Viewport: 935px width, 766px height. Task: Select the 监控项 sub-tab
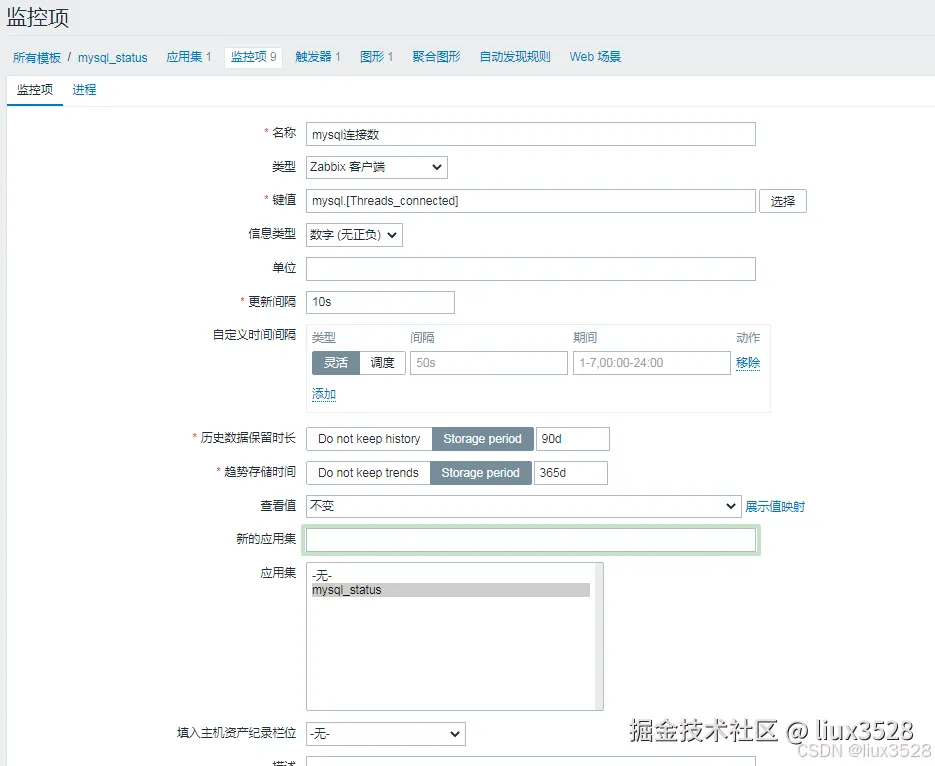point(35,90)
